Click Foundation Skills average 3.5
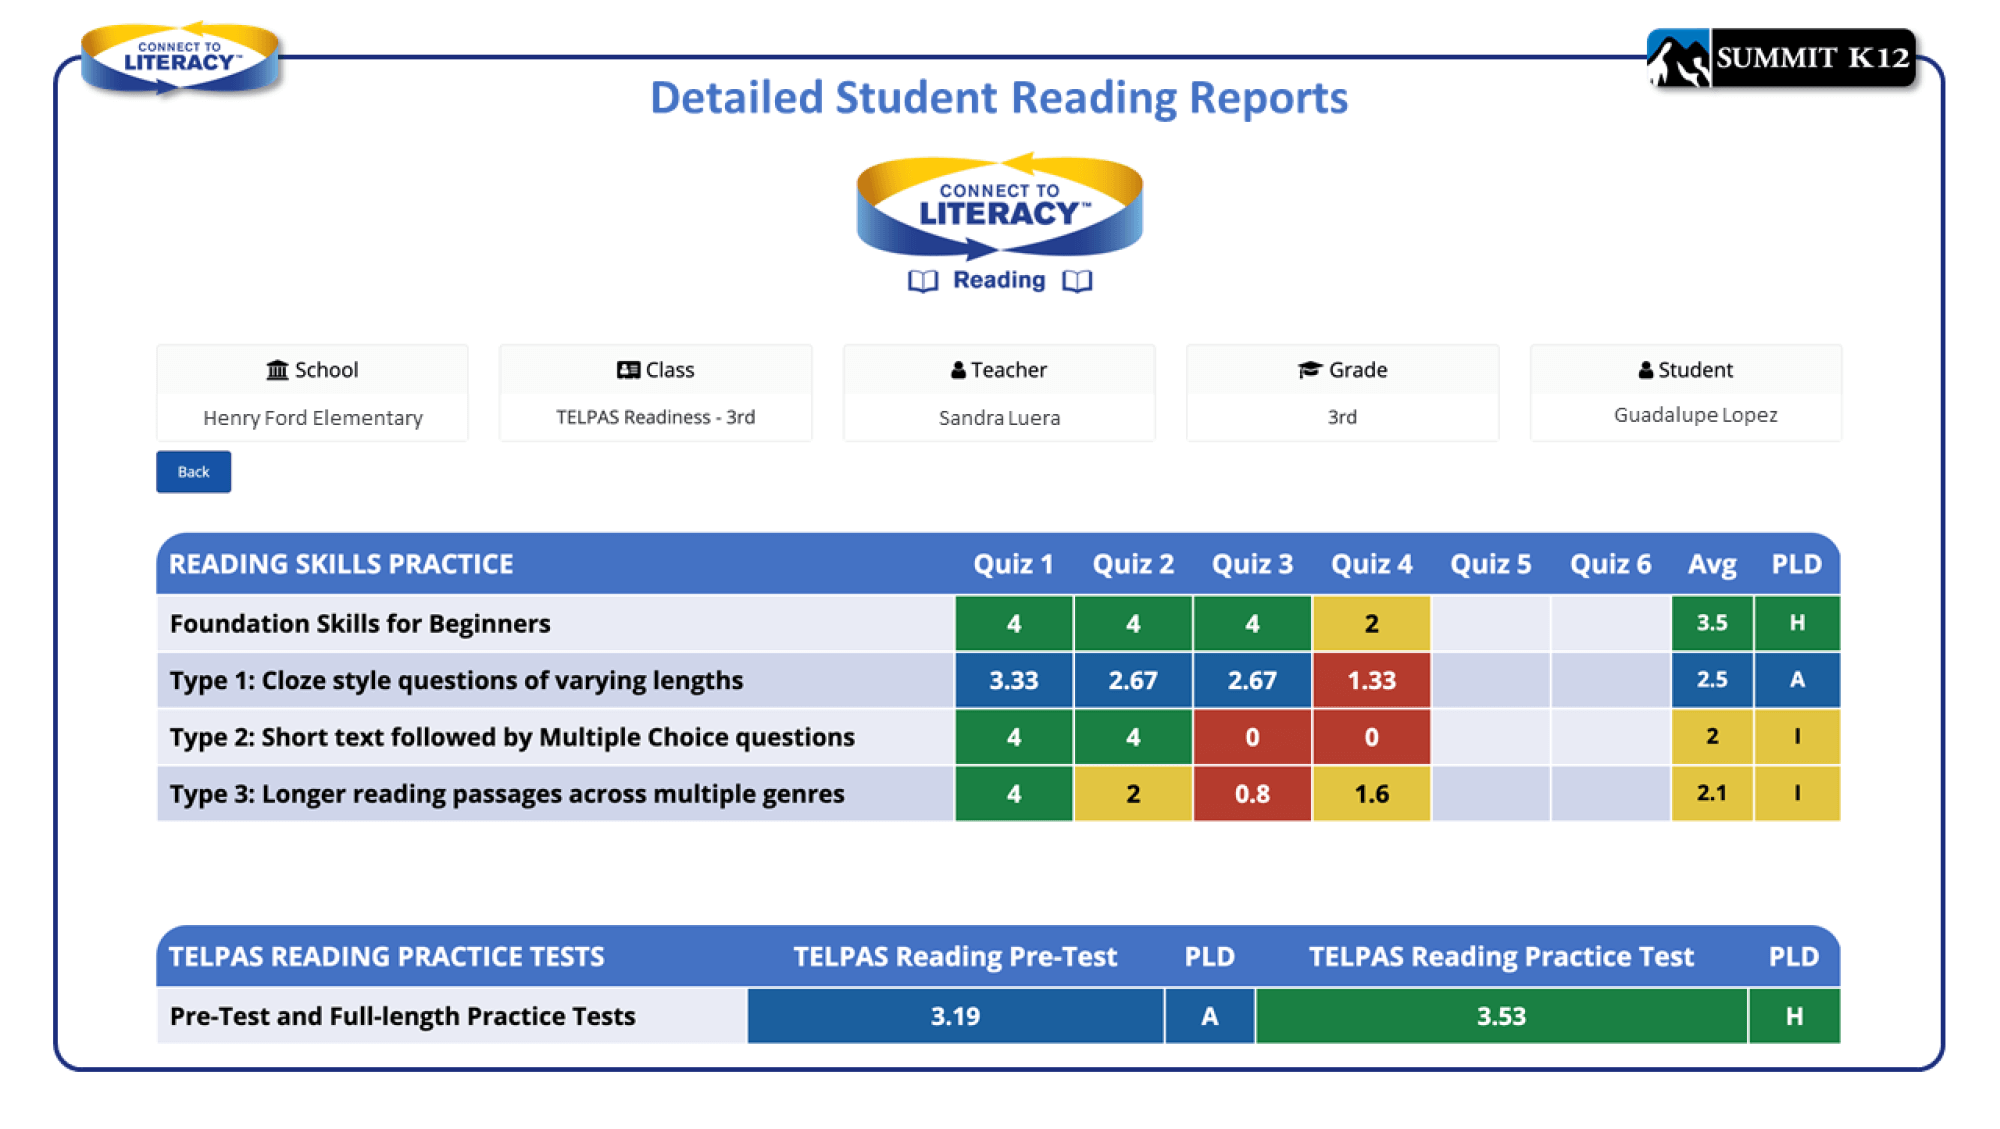Image resolution: width=2000 pixels, height=1129 pixels. (x=1712, y=623)
